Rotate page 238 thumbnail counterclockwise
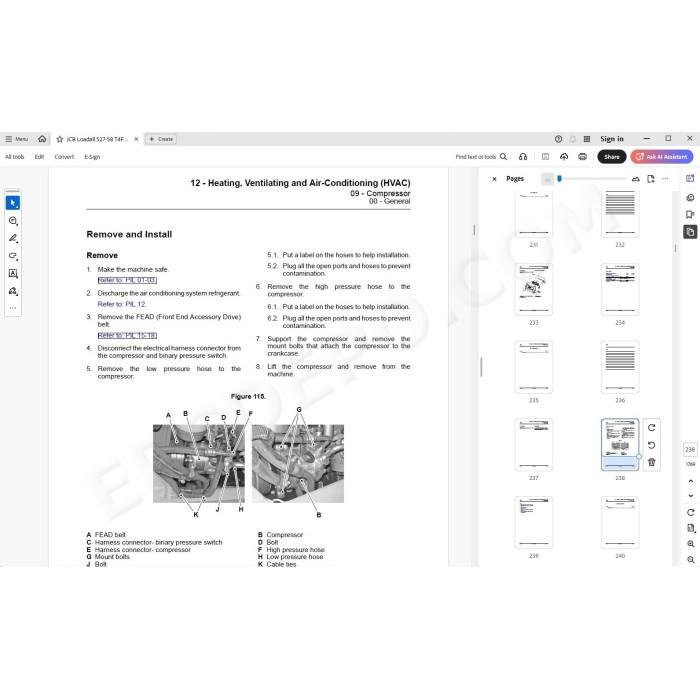 click(651, 445)
